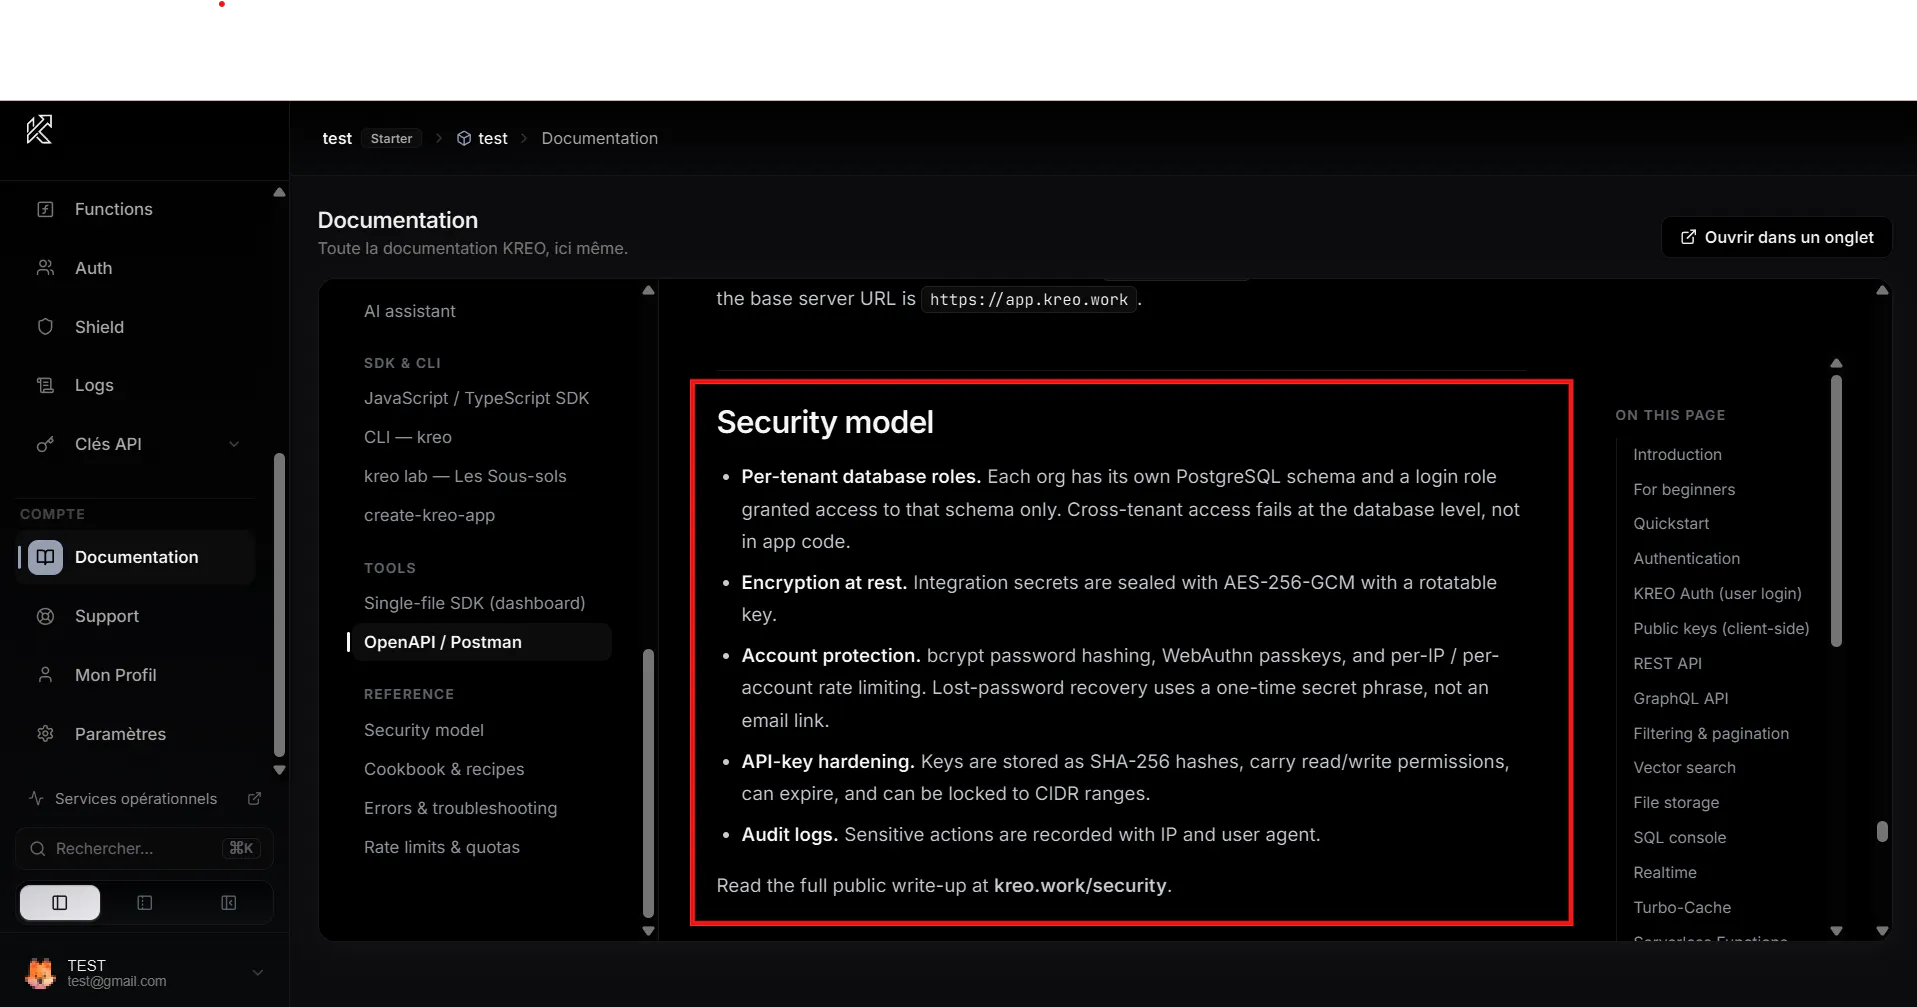This screenshot has width=1917, height=1007.
Task: Open service status external-link icon
Action: pyautogui.click(x=254, y=798)
